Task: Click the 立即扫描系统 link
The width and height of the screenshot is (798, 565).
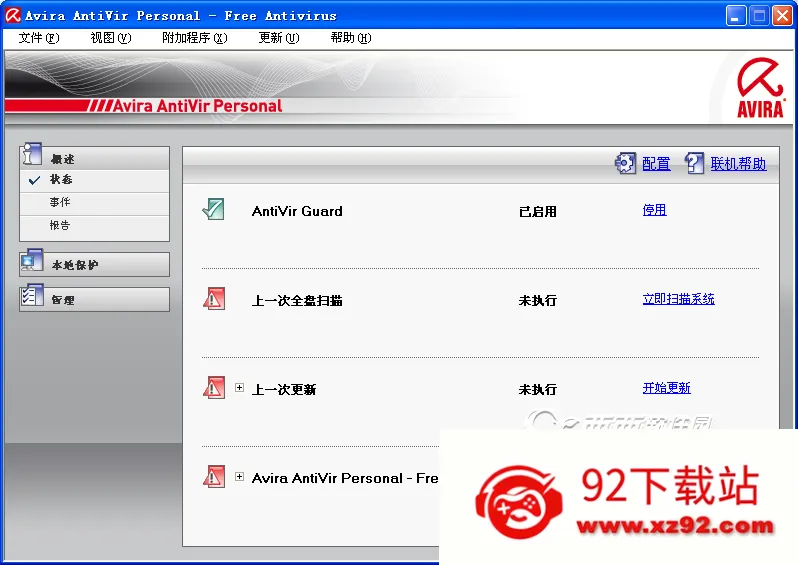Action: 678,299
